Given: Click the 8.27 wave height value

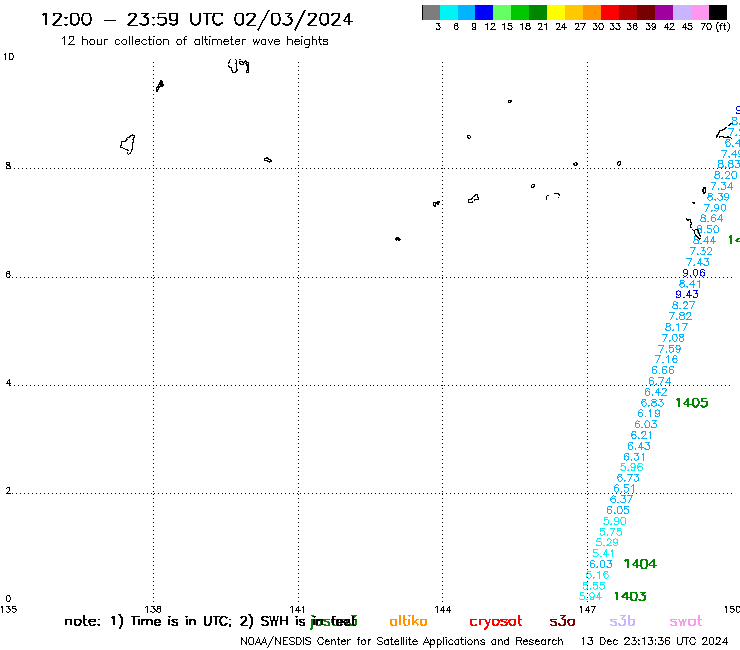Looking at the screenshot, I should point(683,305).
